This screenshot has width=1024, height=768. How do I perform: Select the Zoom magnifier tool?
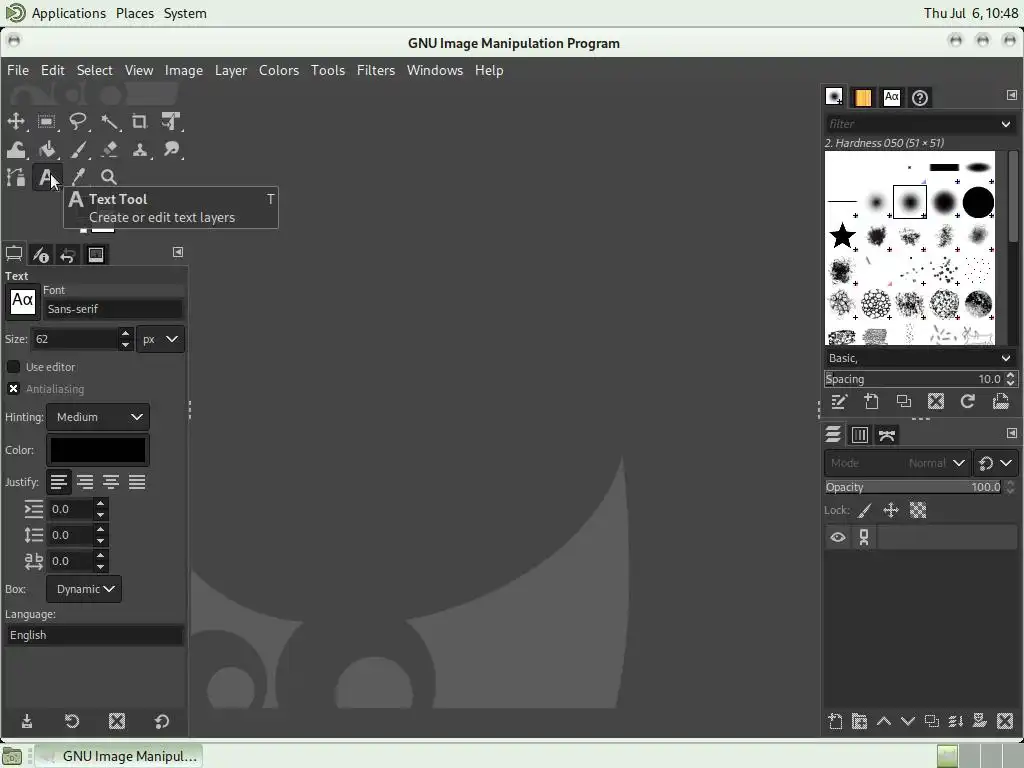(109, 177)
